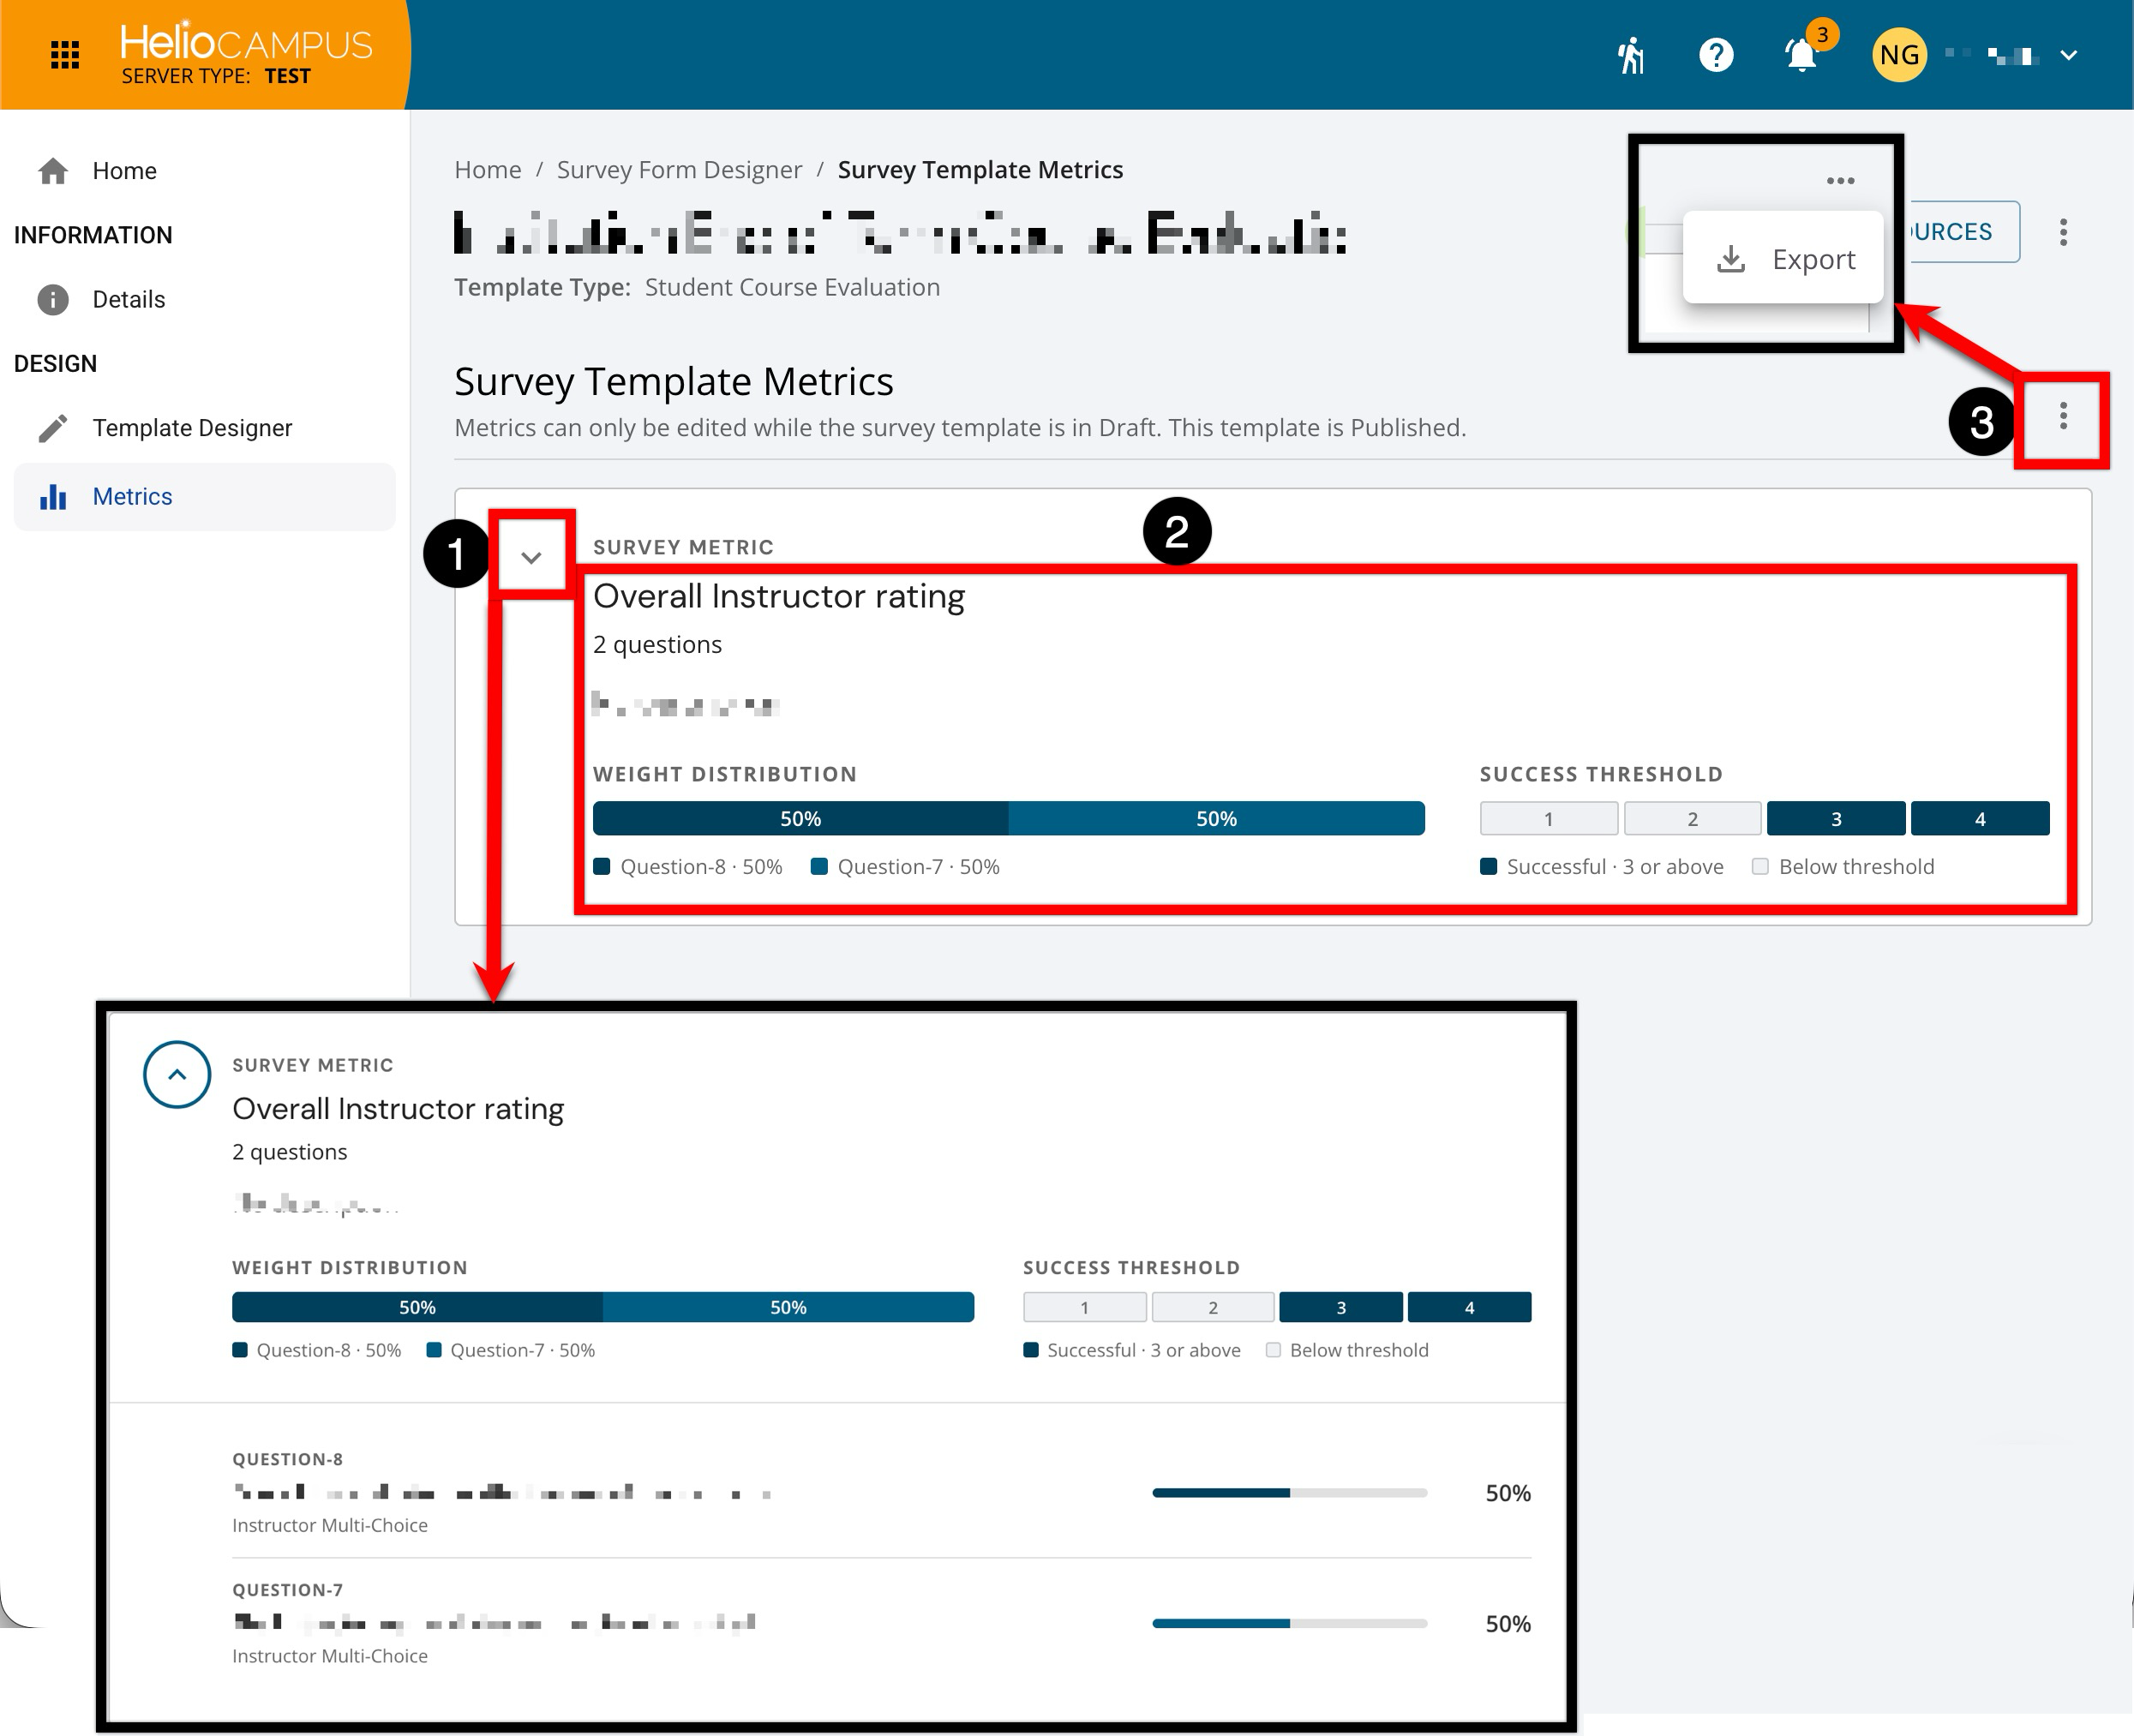This screenshot has width=2134, height=1736.
Task: Open the help question mark icon
Action: (1716, 55)
